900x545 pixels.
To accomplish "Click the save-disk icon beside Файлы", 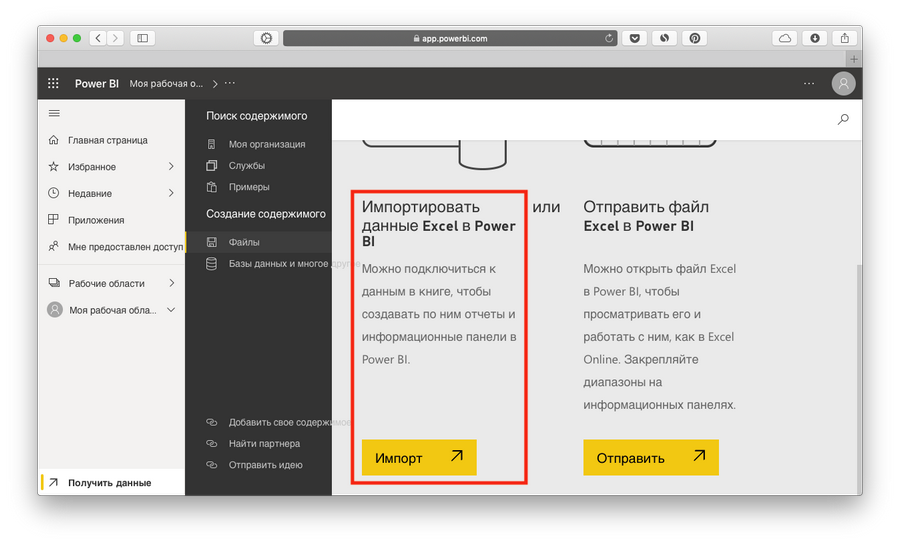I will tap(212, 242).
